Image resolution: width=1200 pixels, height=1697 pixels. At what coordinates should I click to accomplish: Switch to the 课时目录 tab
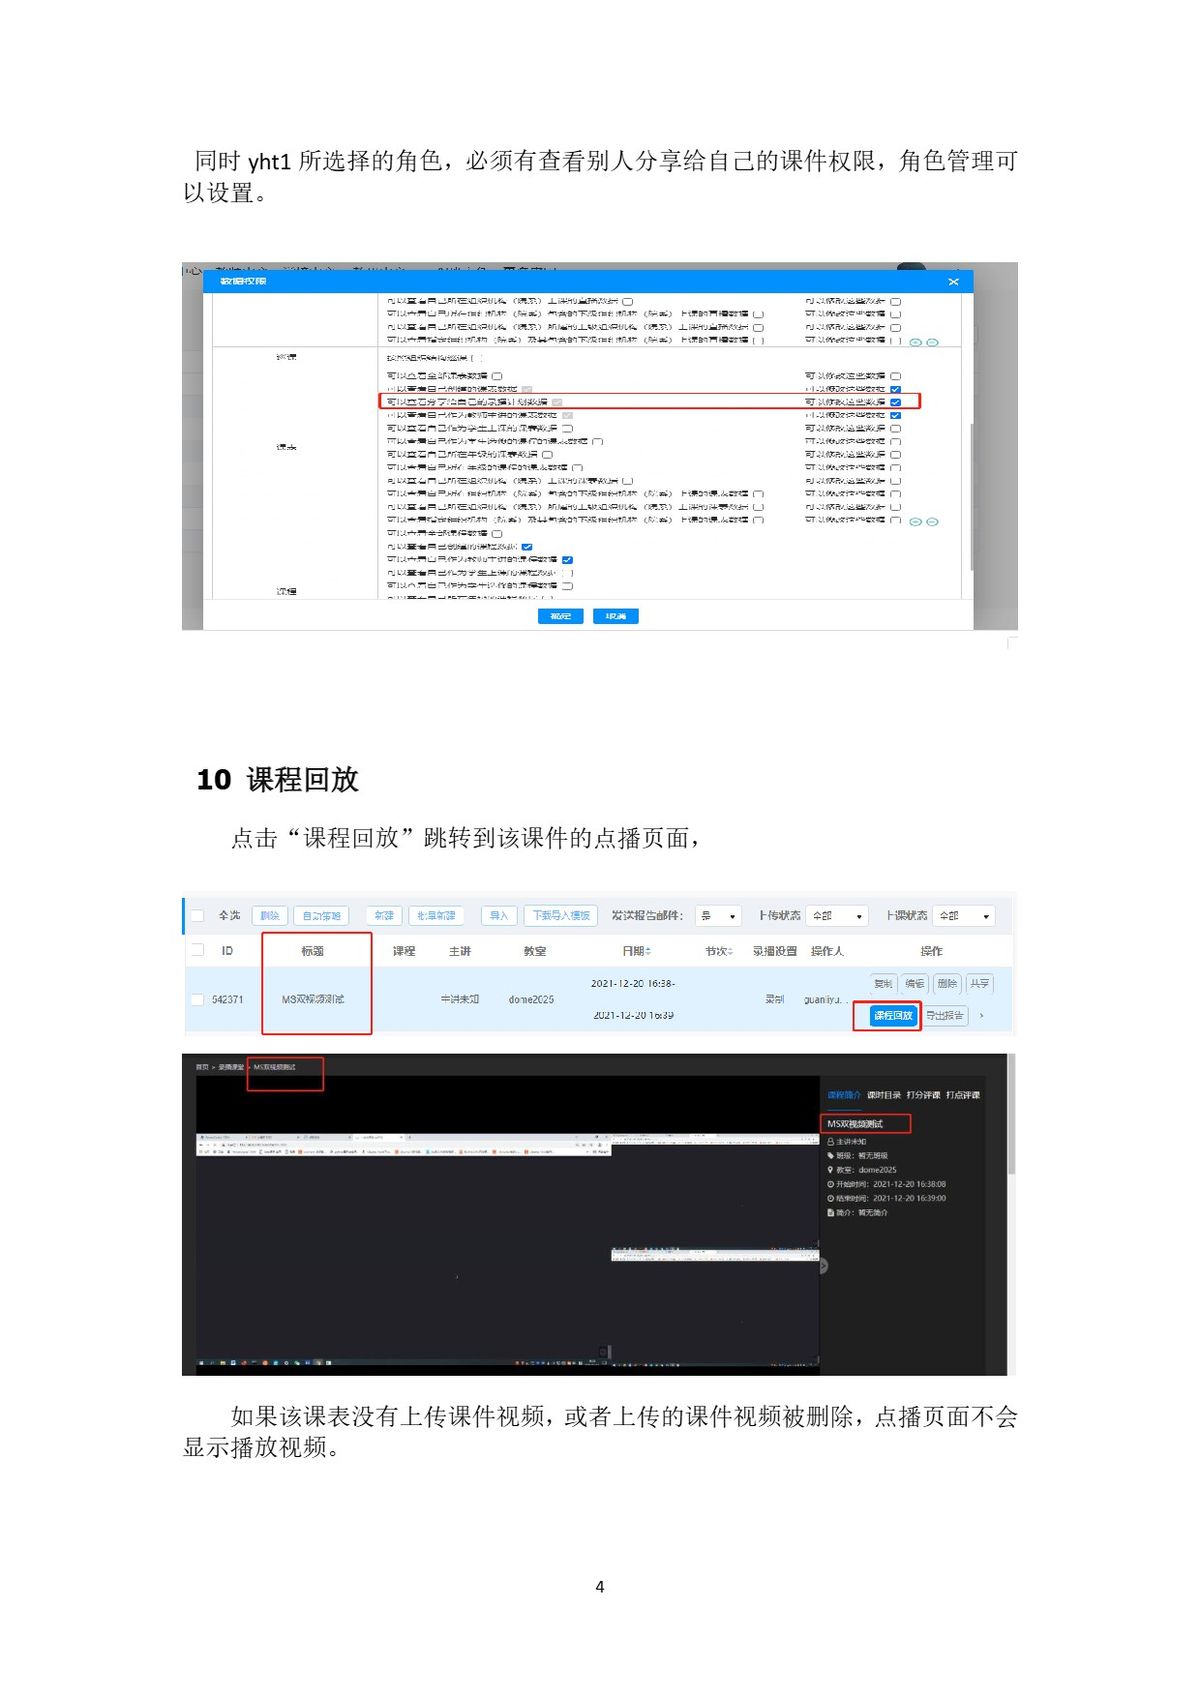[883, 1095]
